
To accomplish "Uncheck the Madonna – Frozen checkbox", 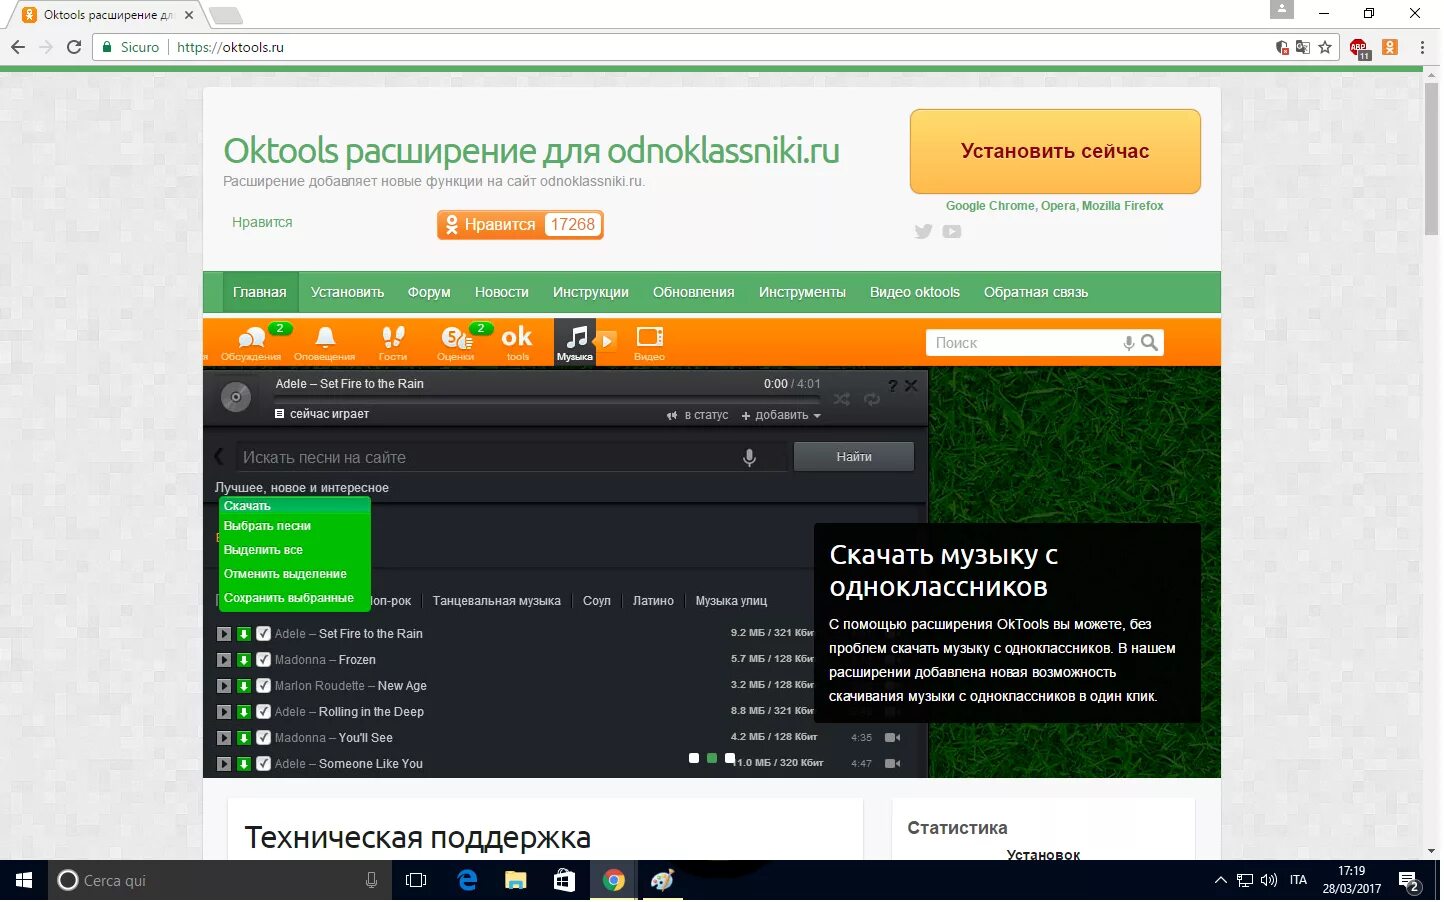I will pyautogui.click(x=264, y=661).
